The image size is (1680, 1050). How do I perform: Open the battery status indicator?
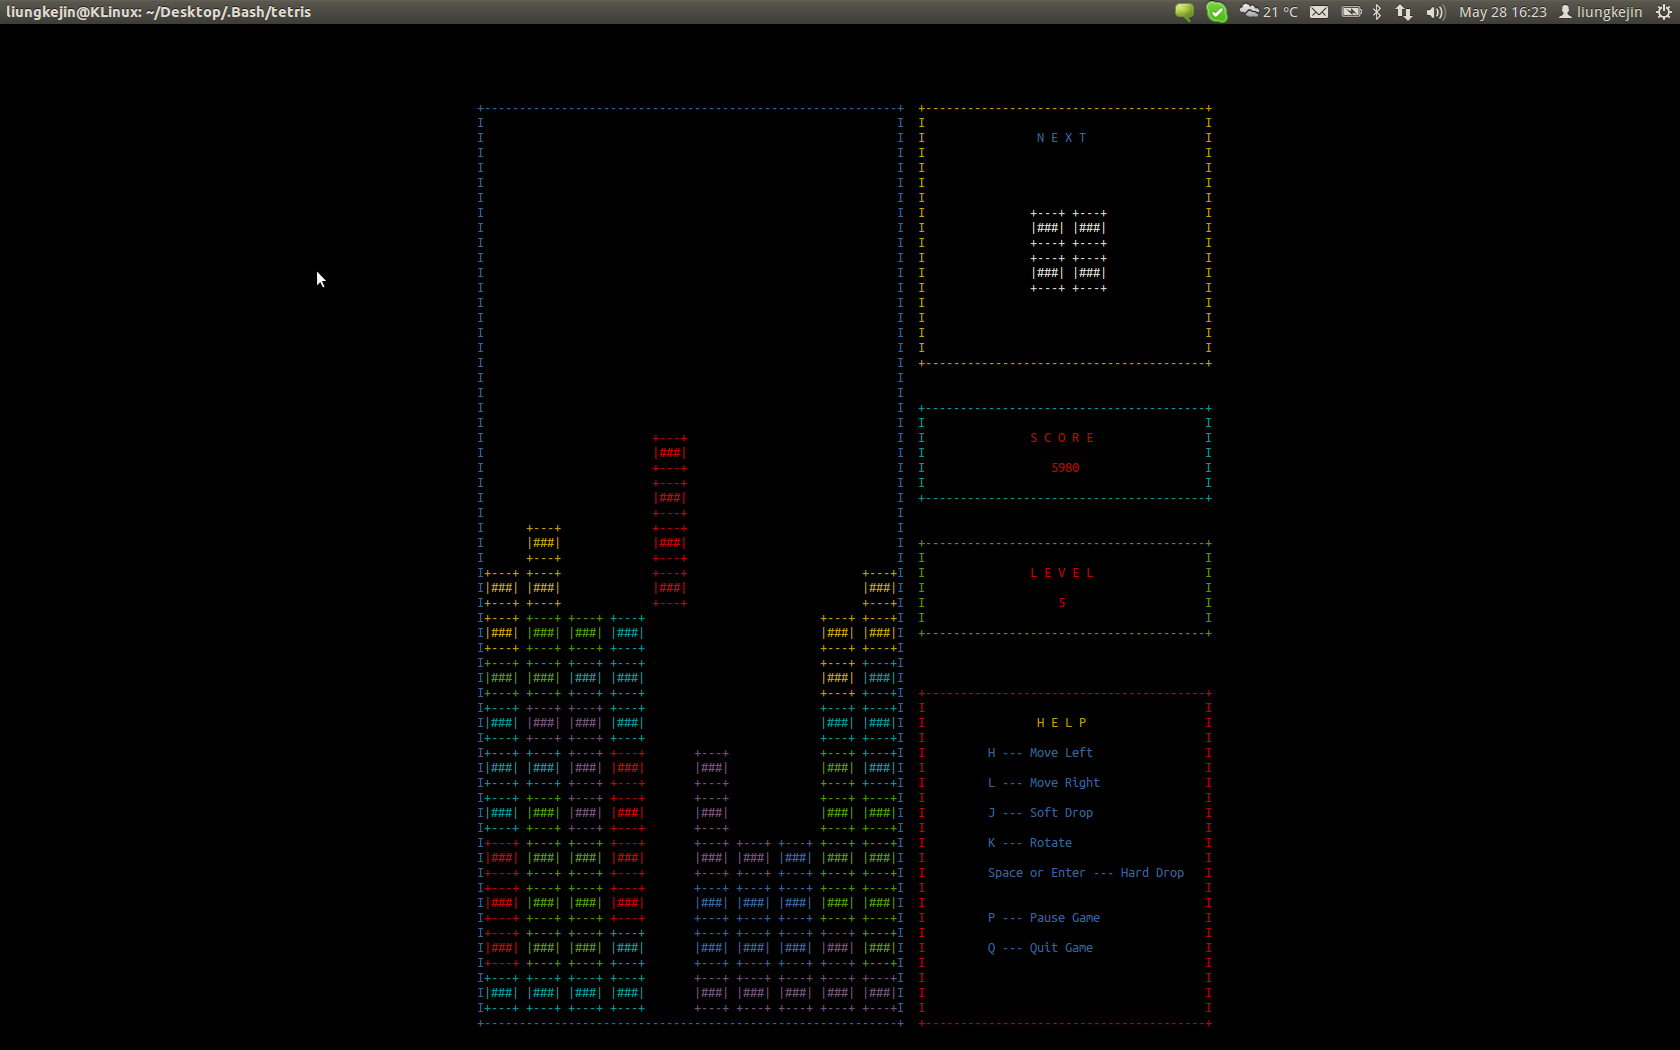tap(1351, 12)
